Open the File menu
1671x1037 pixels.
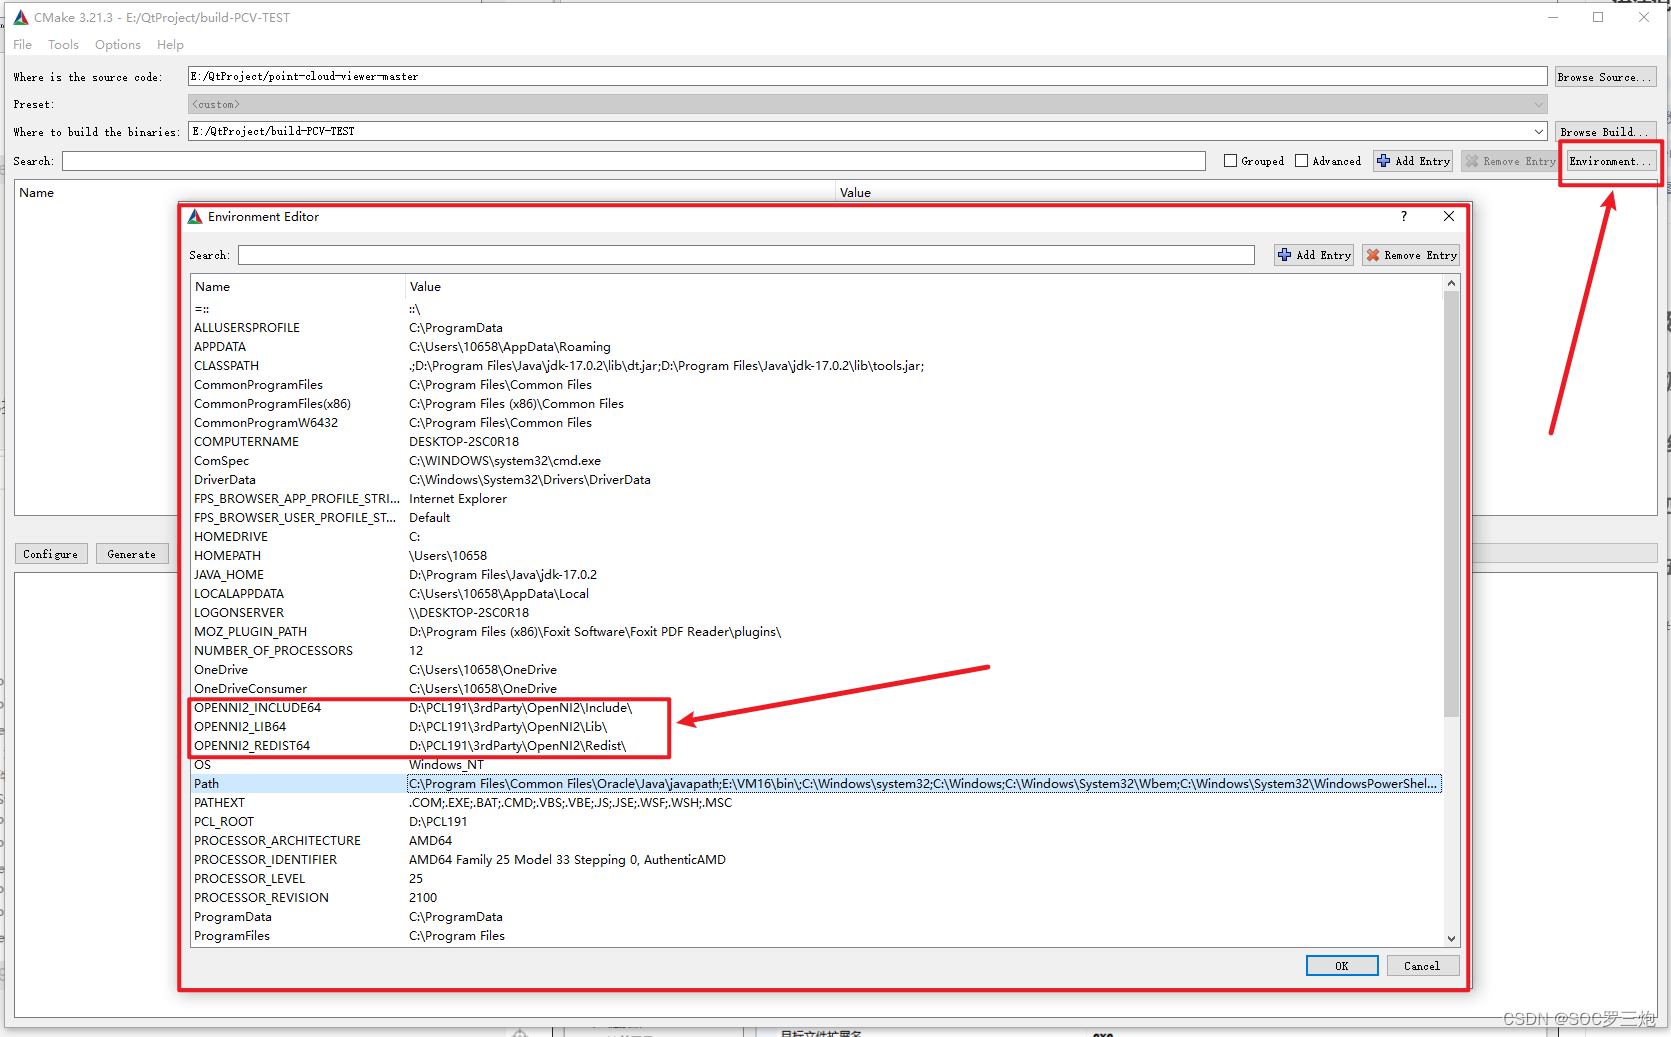23,45
